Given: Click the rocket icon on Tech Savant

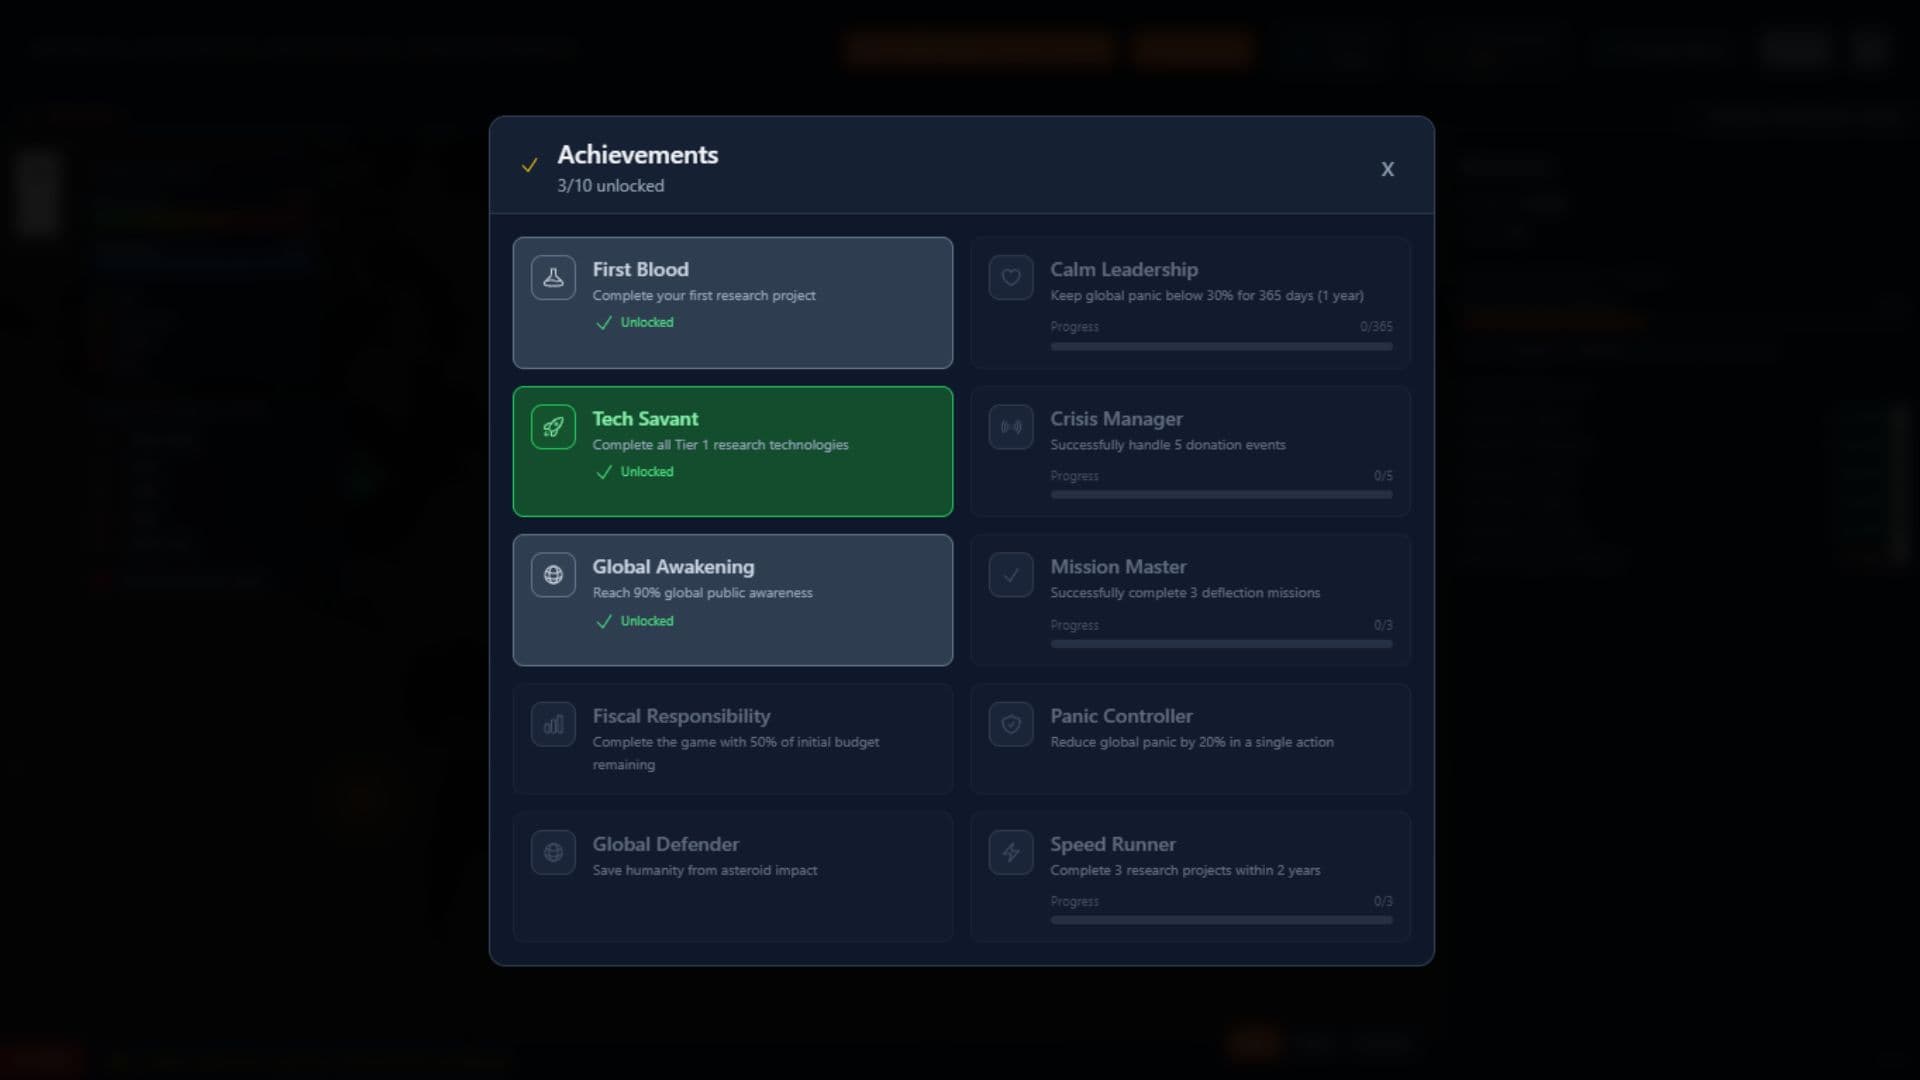Looking at the screenshot, I should coord(553,426).
